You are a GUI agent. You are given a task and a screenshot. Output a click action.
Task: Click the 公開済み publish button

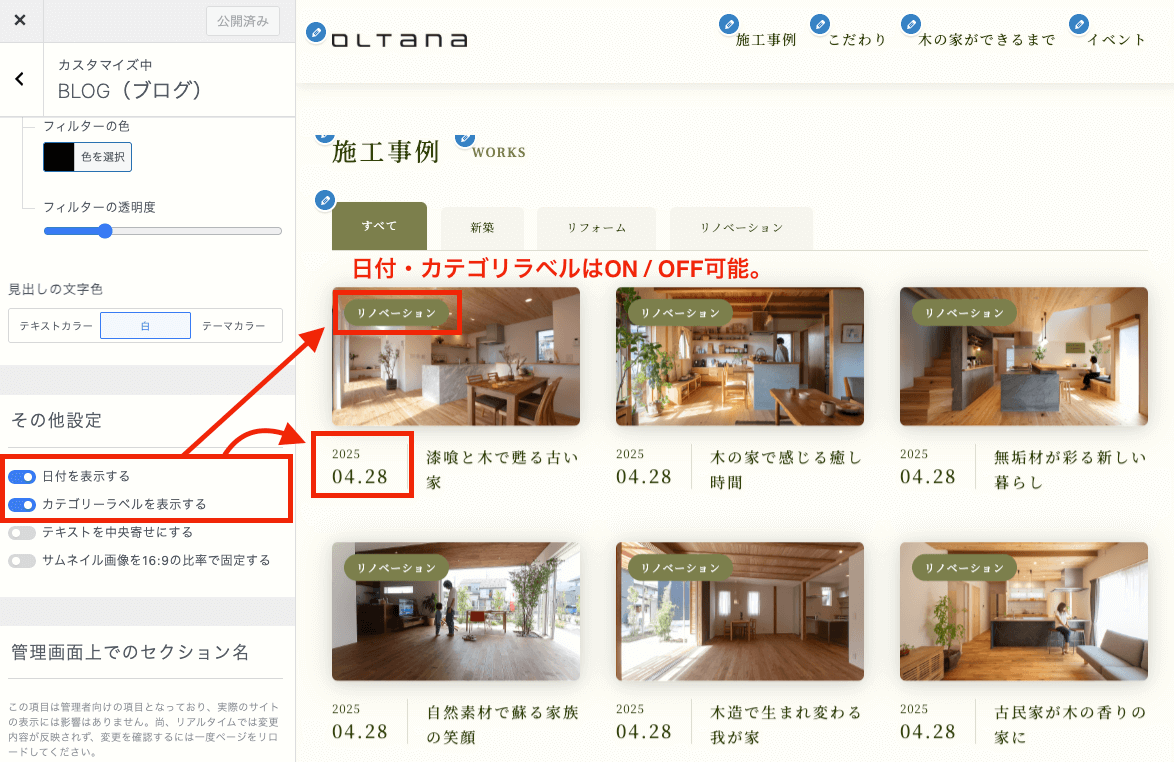(x=243, y=21)
